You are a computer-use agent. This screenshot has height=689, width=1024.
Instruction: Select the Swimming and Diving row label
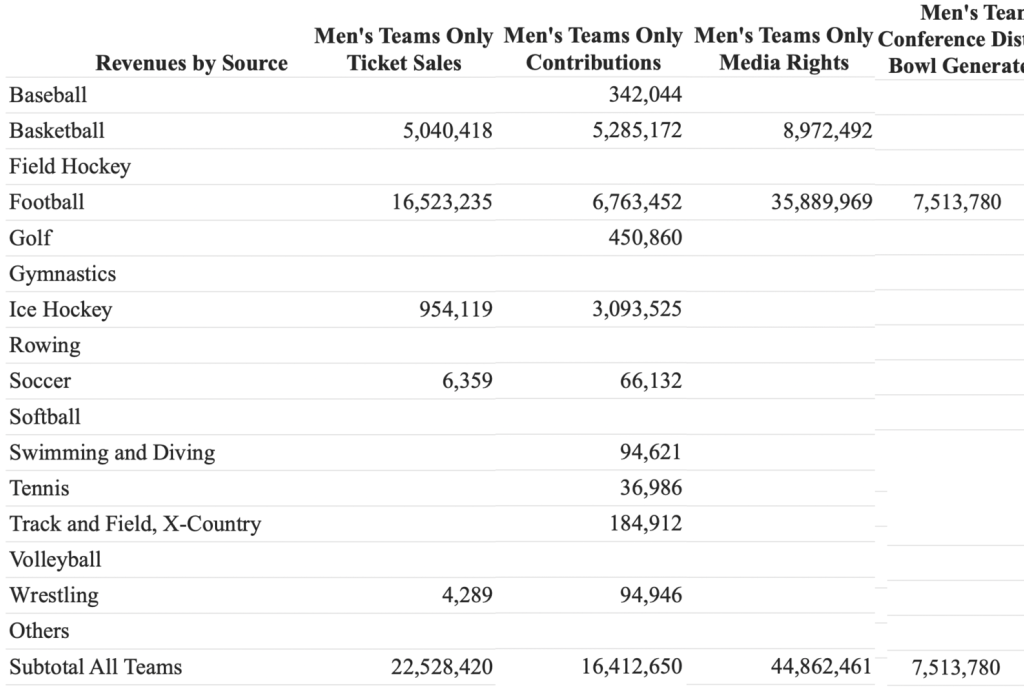point(112,453)
